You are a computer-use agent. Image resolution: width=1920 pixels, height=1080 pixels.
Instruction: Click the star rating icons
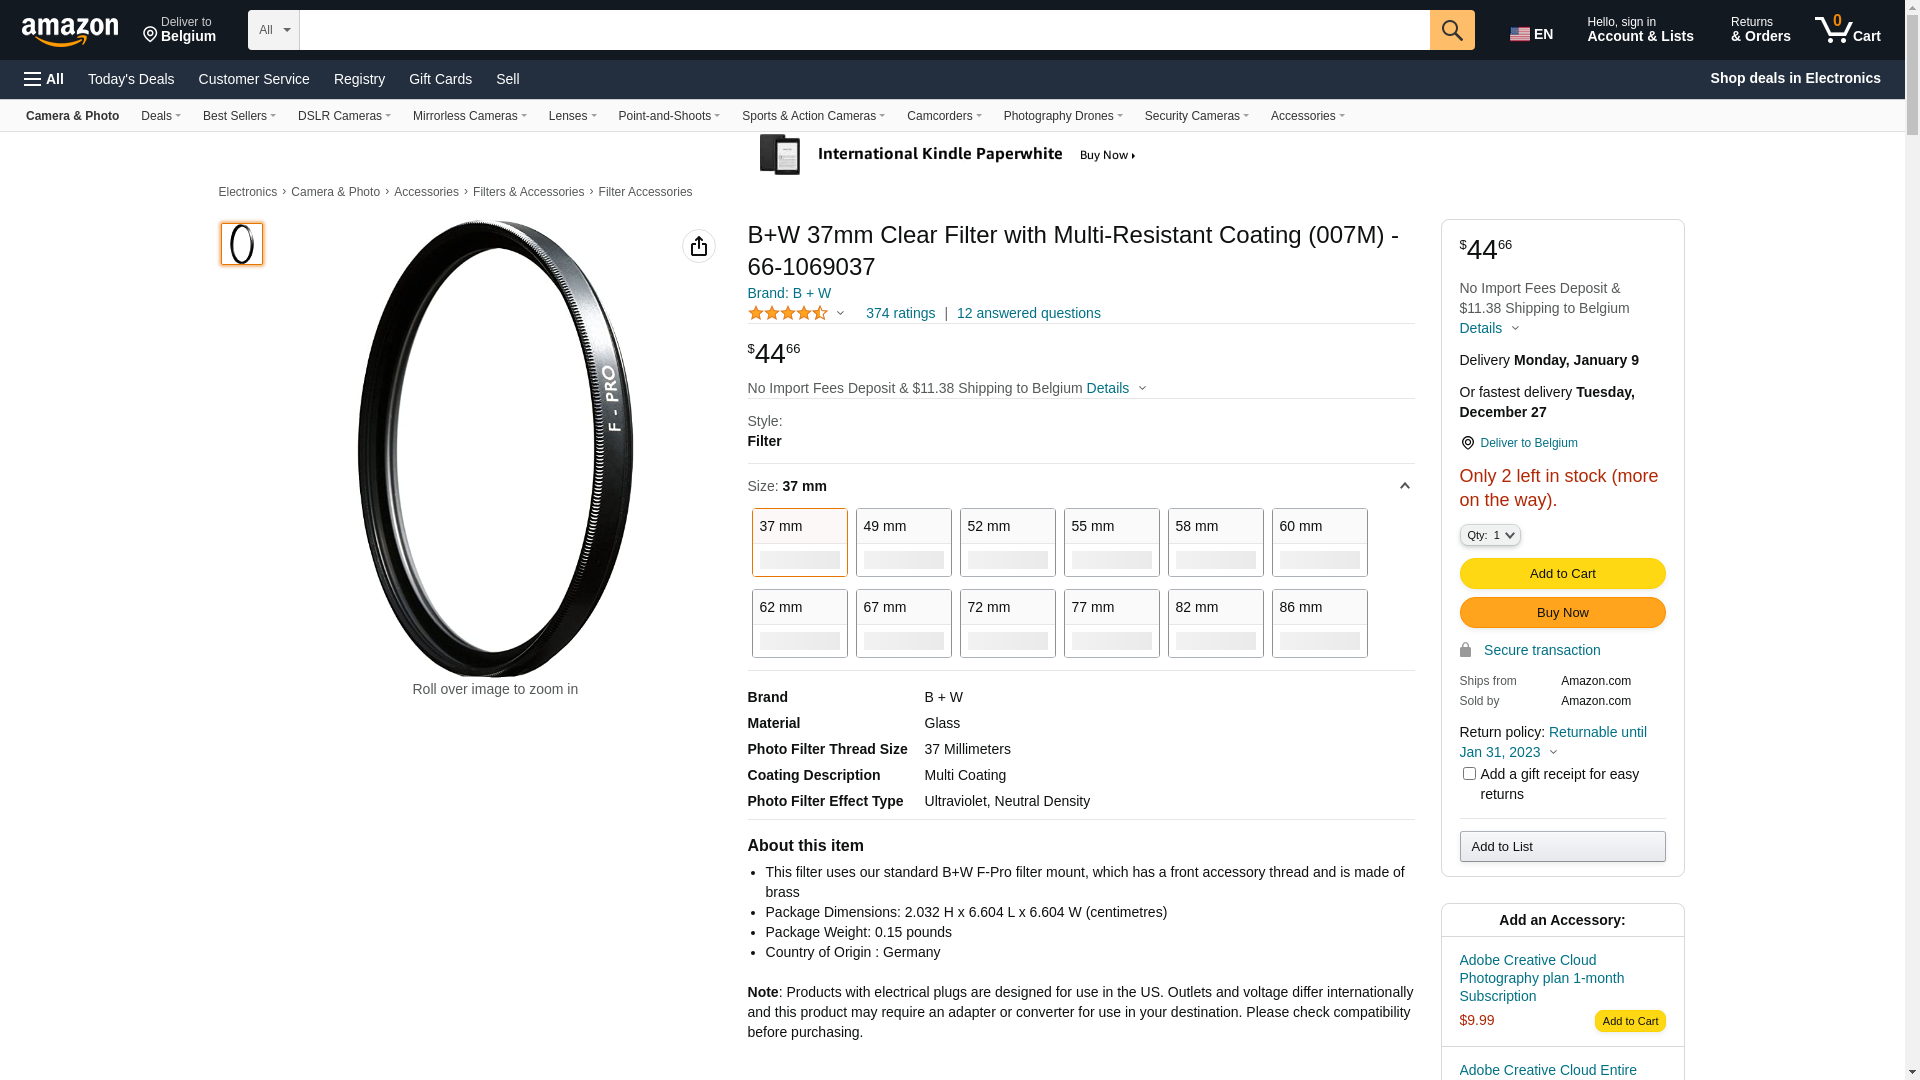[x=788, y=313]
